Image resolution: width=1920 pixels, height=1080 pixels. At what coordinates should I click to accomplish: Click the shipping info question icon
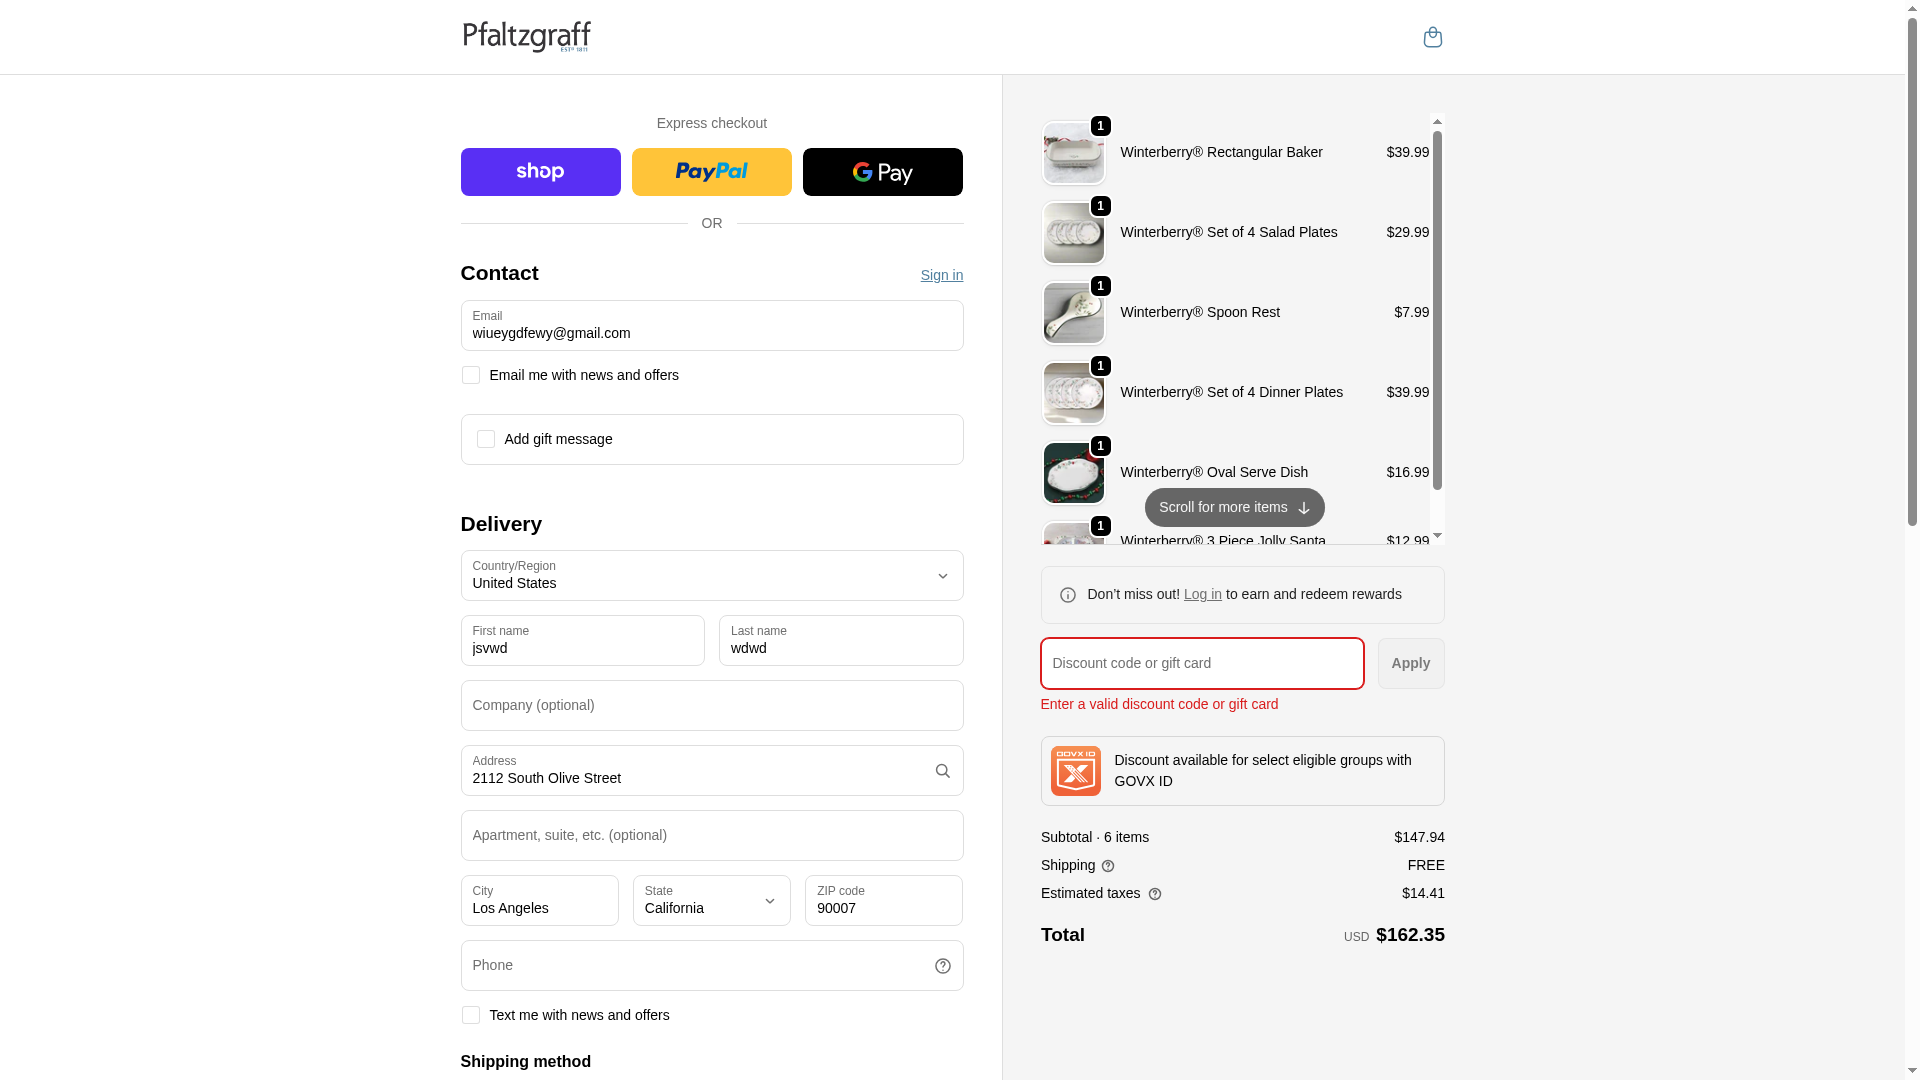(1108, 866)
